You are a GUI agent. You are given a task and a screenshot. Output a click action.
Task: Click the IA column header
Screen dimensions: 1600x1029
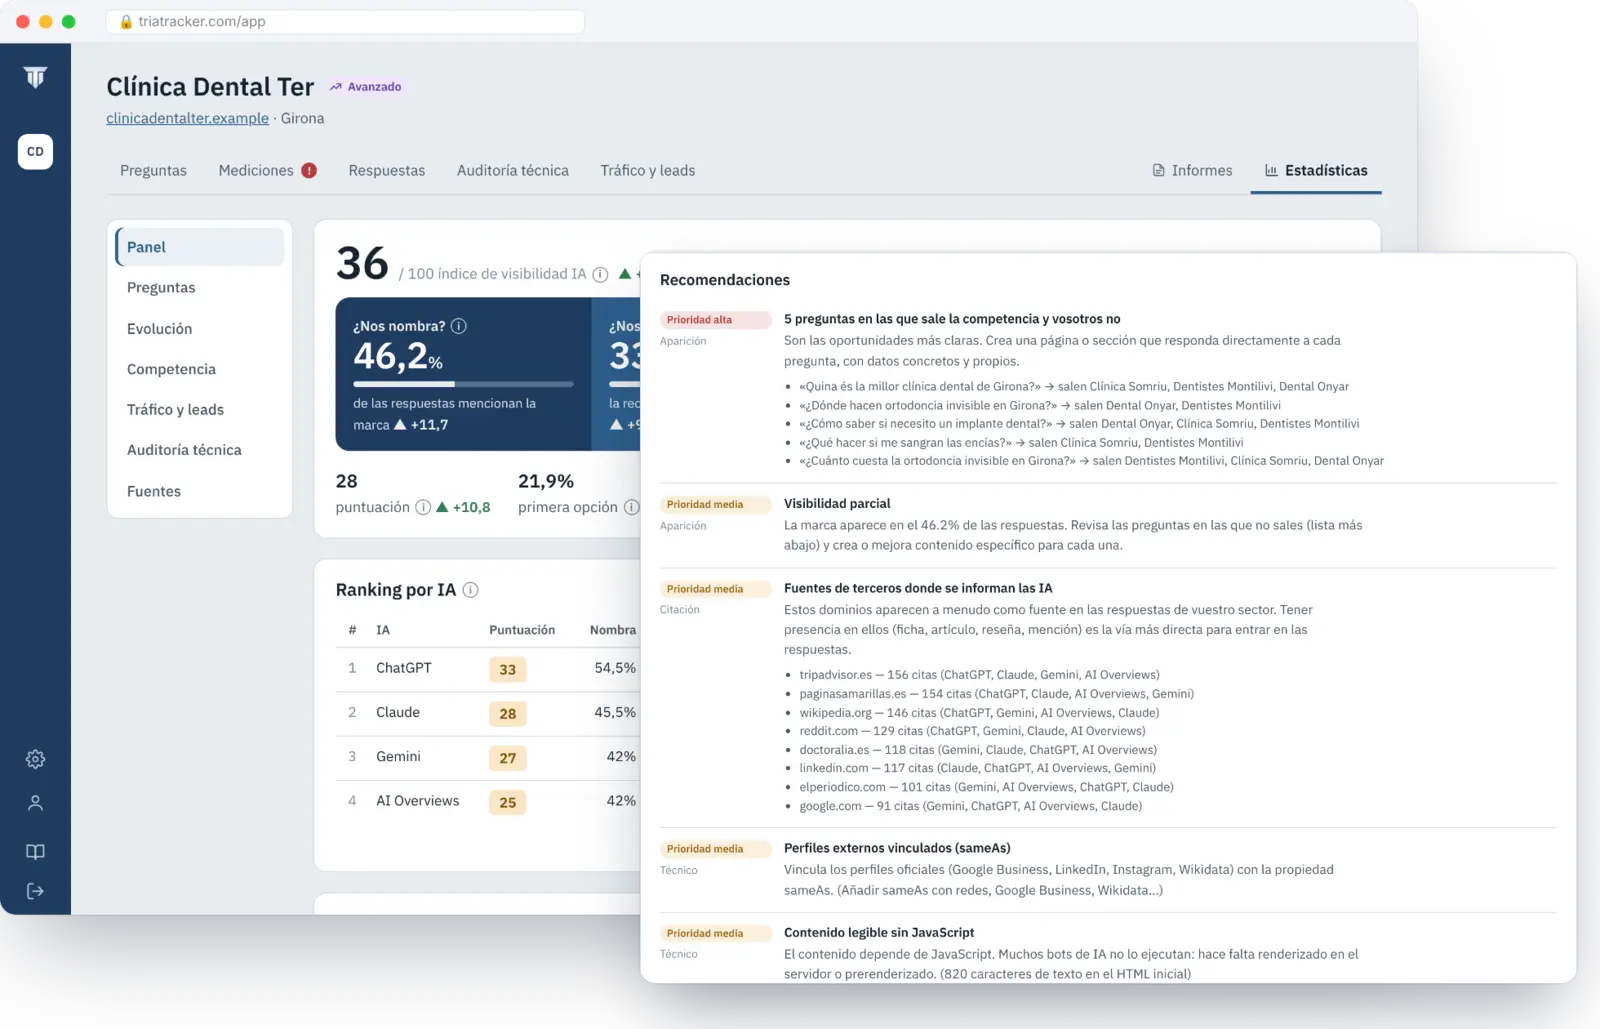pyautogui.click(x=383, y=630)
